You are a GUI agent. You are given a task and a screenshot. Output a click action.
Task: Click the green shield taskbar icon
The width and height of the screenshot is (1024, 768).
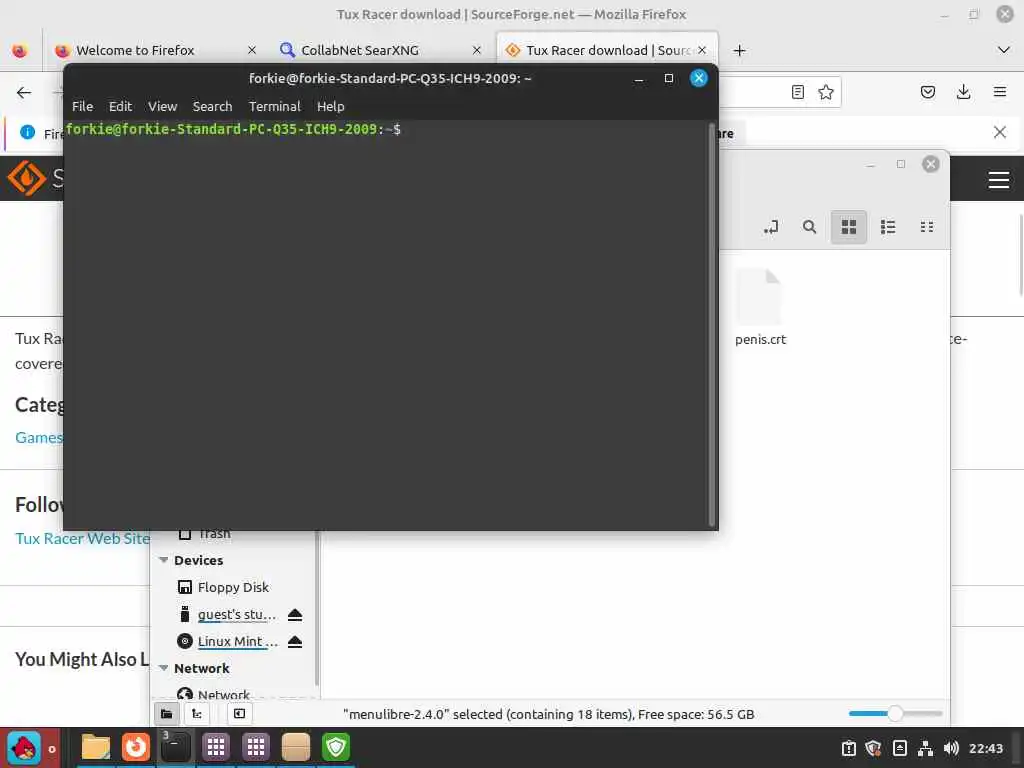click(x=336, y=747)
